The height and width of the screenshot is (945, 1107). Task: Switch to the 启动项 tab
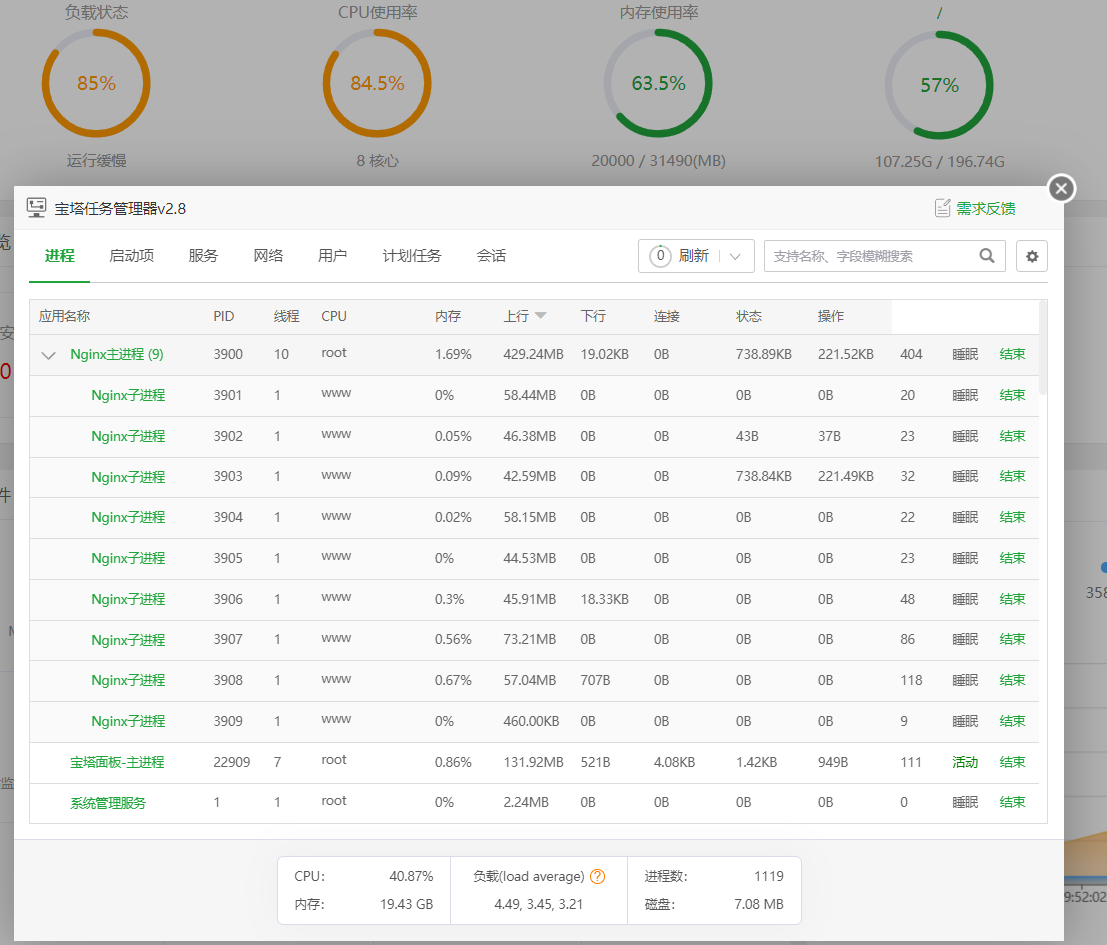point(131,255)
